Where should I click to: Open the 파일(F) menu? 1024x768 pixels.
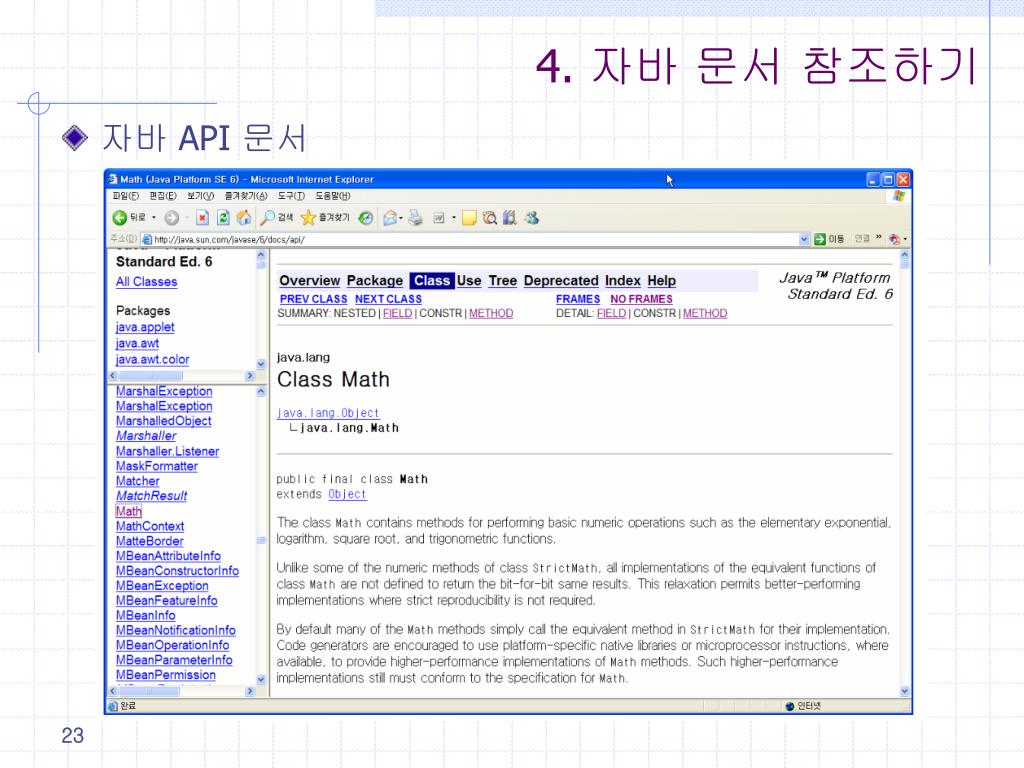click(x=127, y=196)
